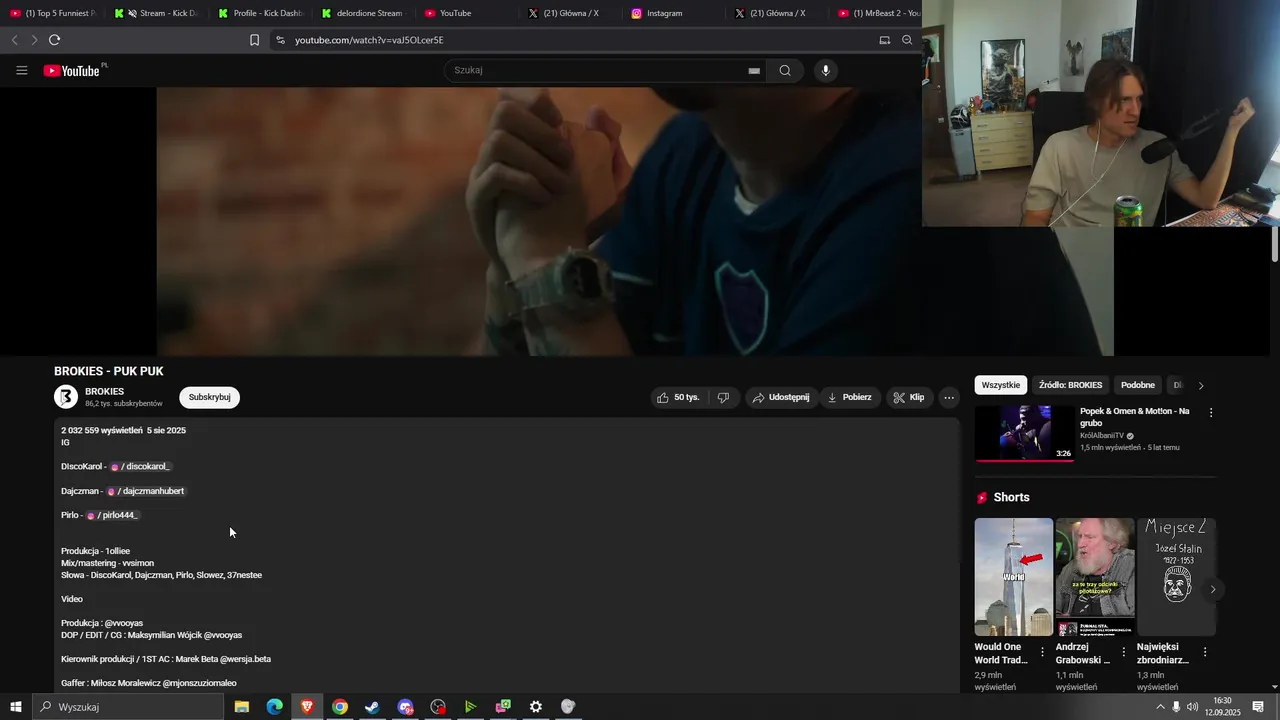Open File Explorer from taskbar

point(241,707)
